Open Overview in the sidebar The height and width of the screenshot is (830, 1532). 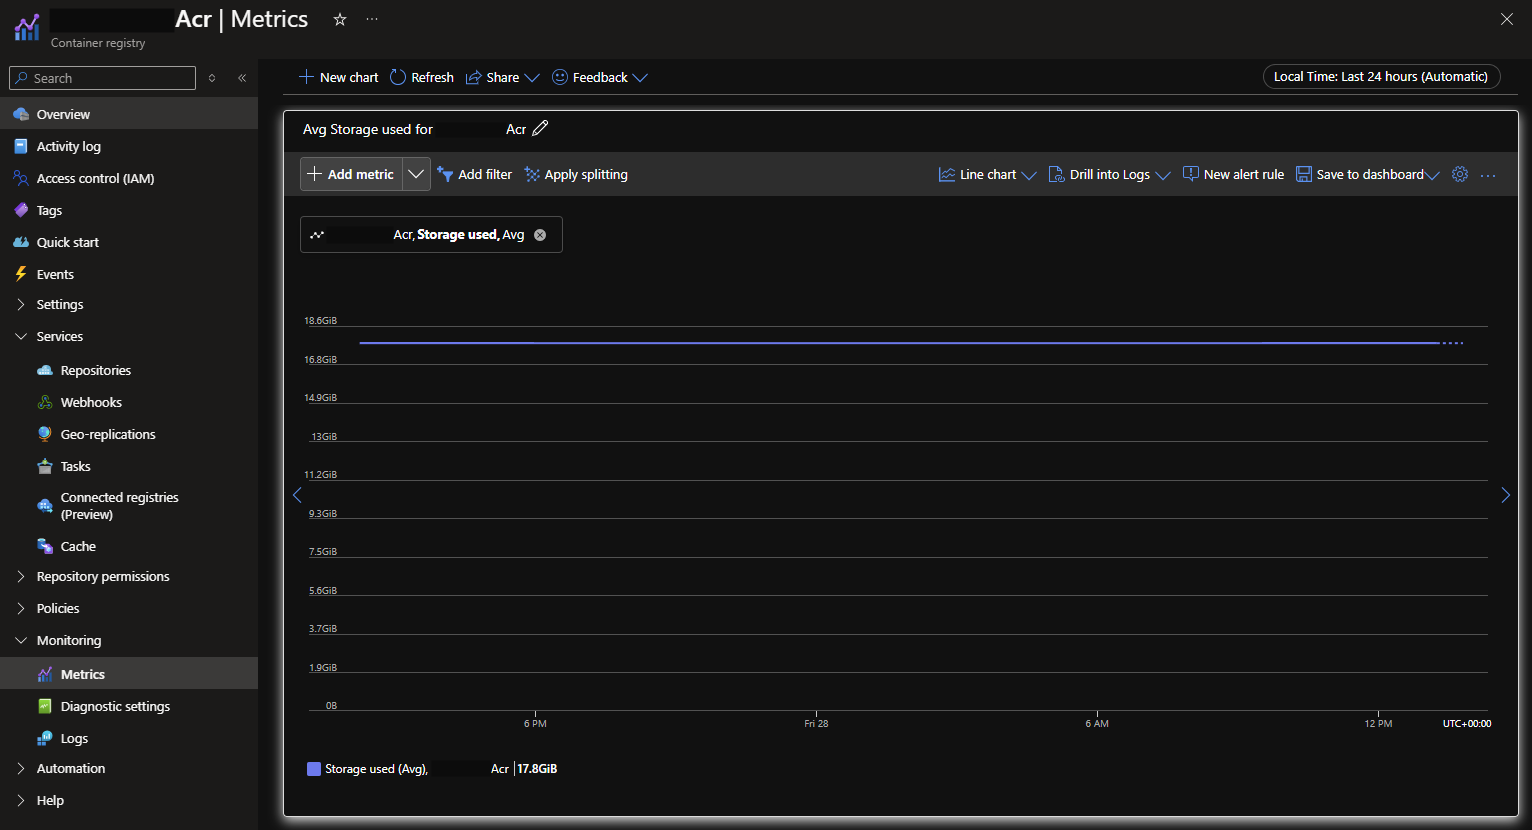coord(129,114)
